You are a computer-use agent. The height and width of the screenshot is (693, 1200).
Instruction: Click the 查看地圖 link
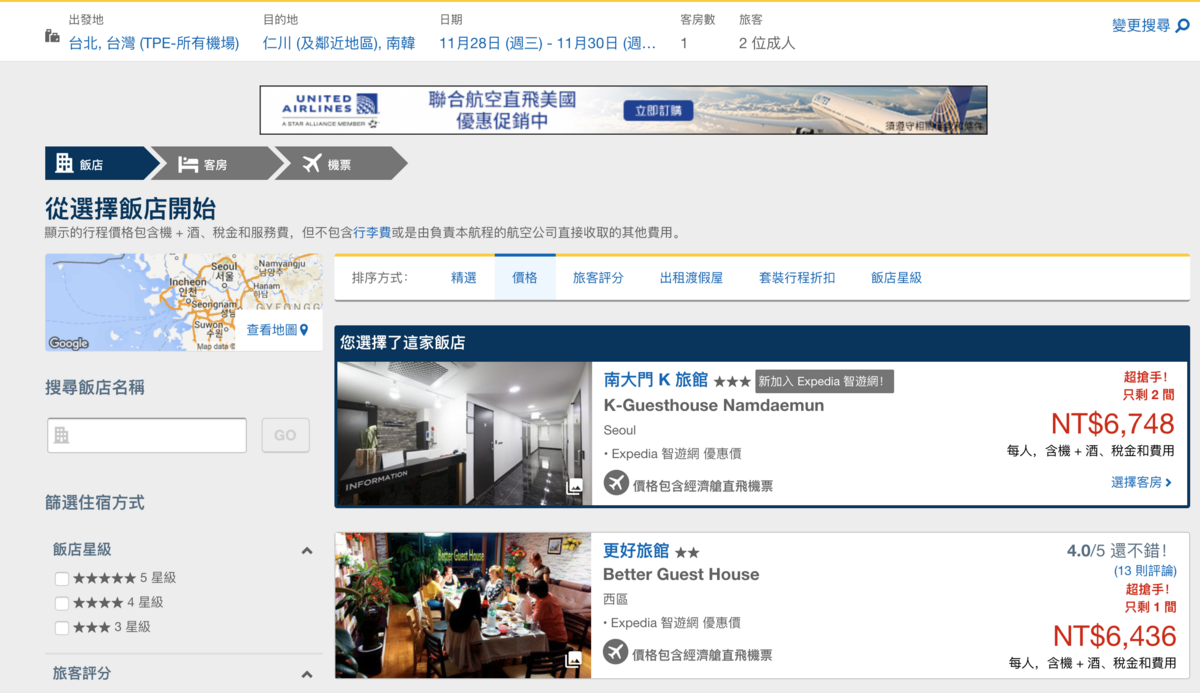pyautogui.click(x=272, y=330)
